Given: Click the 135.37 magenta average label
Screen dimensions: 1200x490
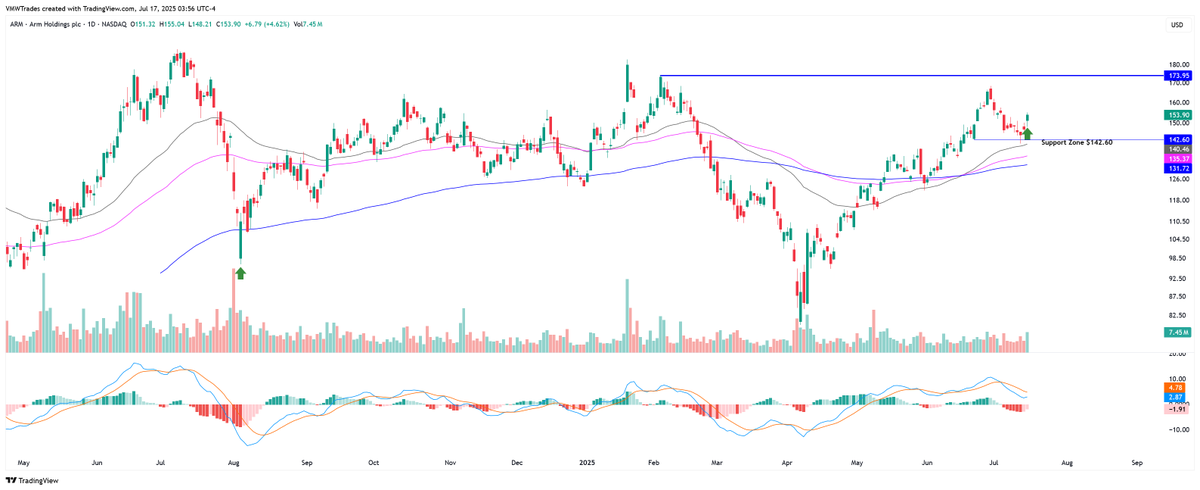Looking at the screenshot, I should click(x=1178, y=158).
